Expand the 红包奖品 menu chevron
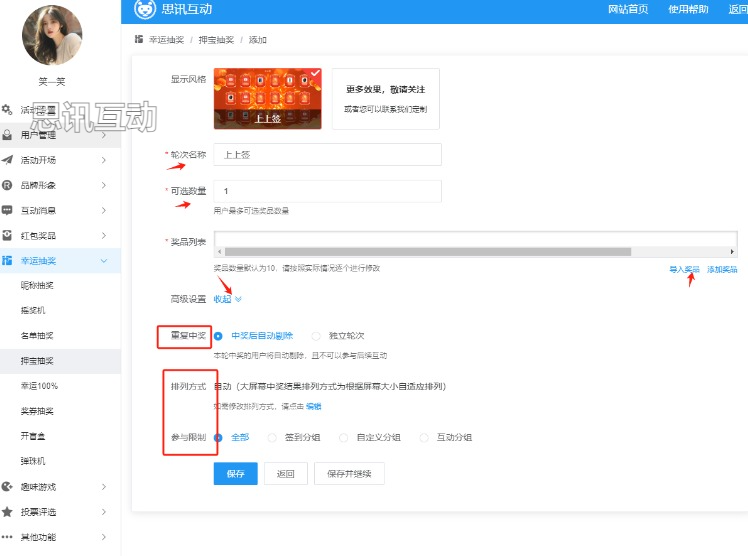The image size is (748, 556). 104,236
